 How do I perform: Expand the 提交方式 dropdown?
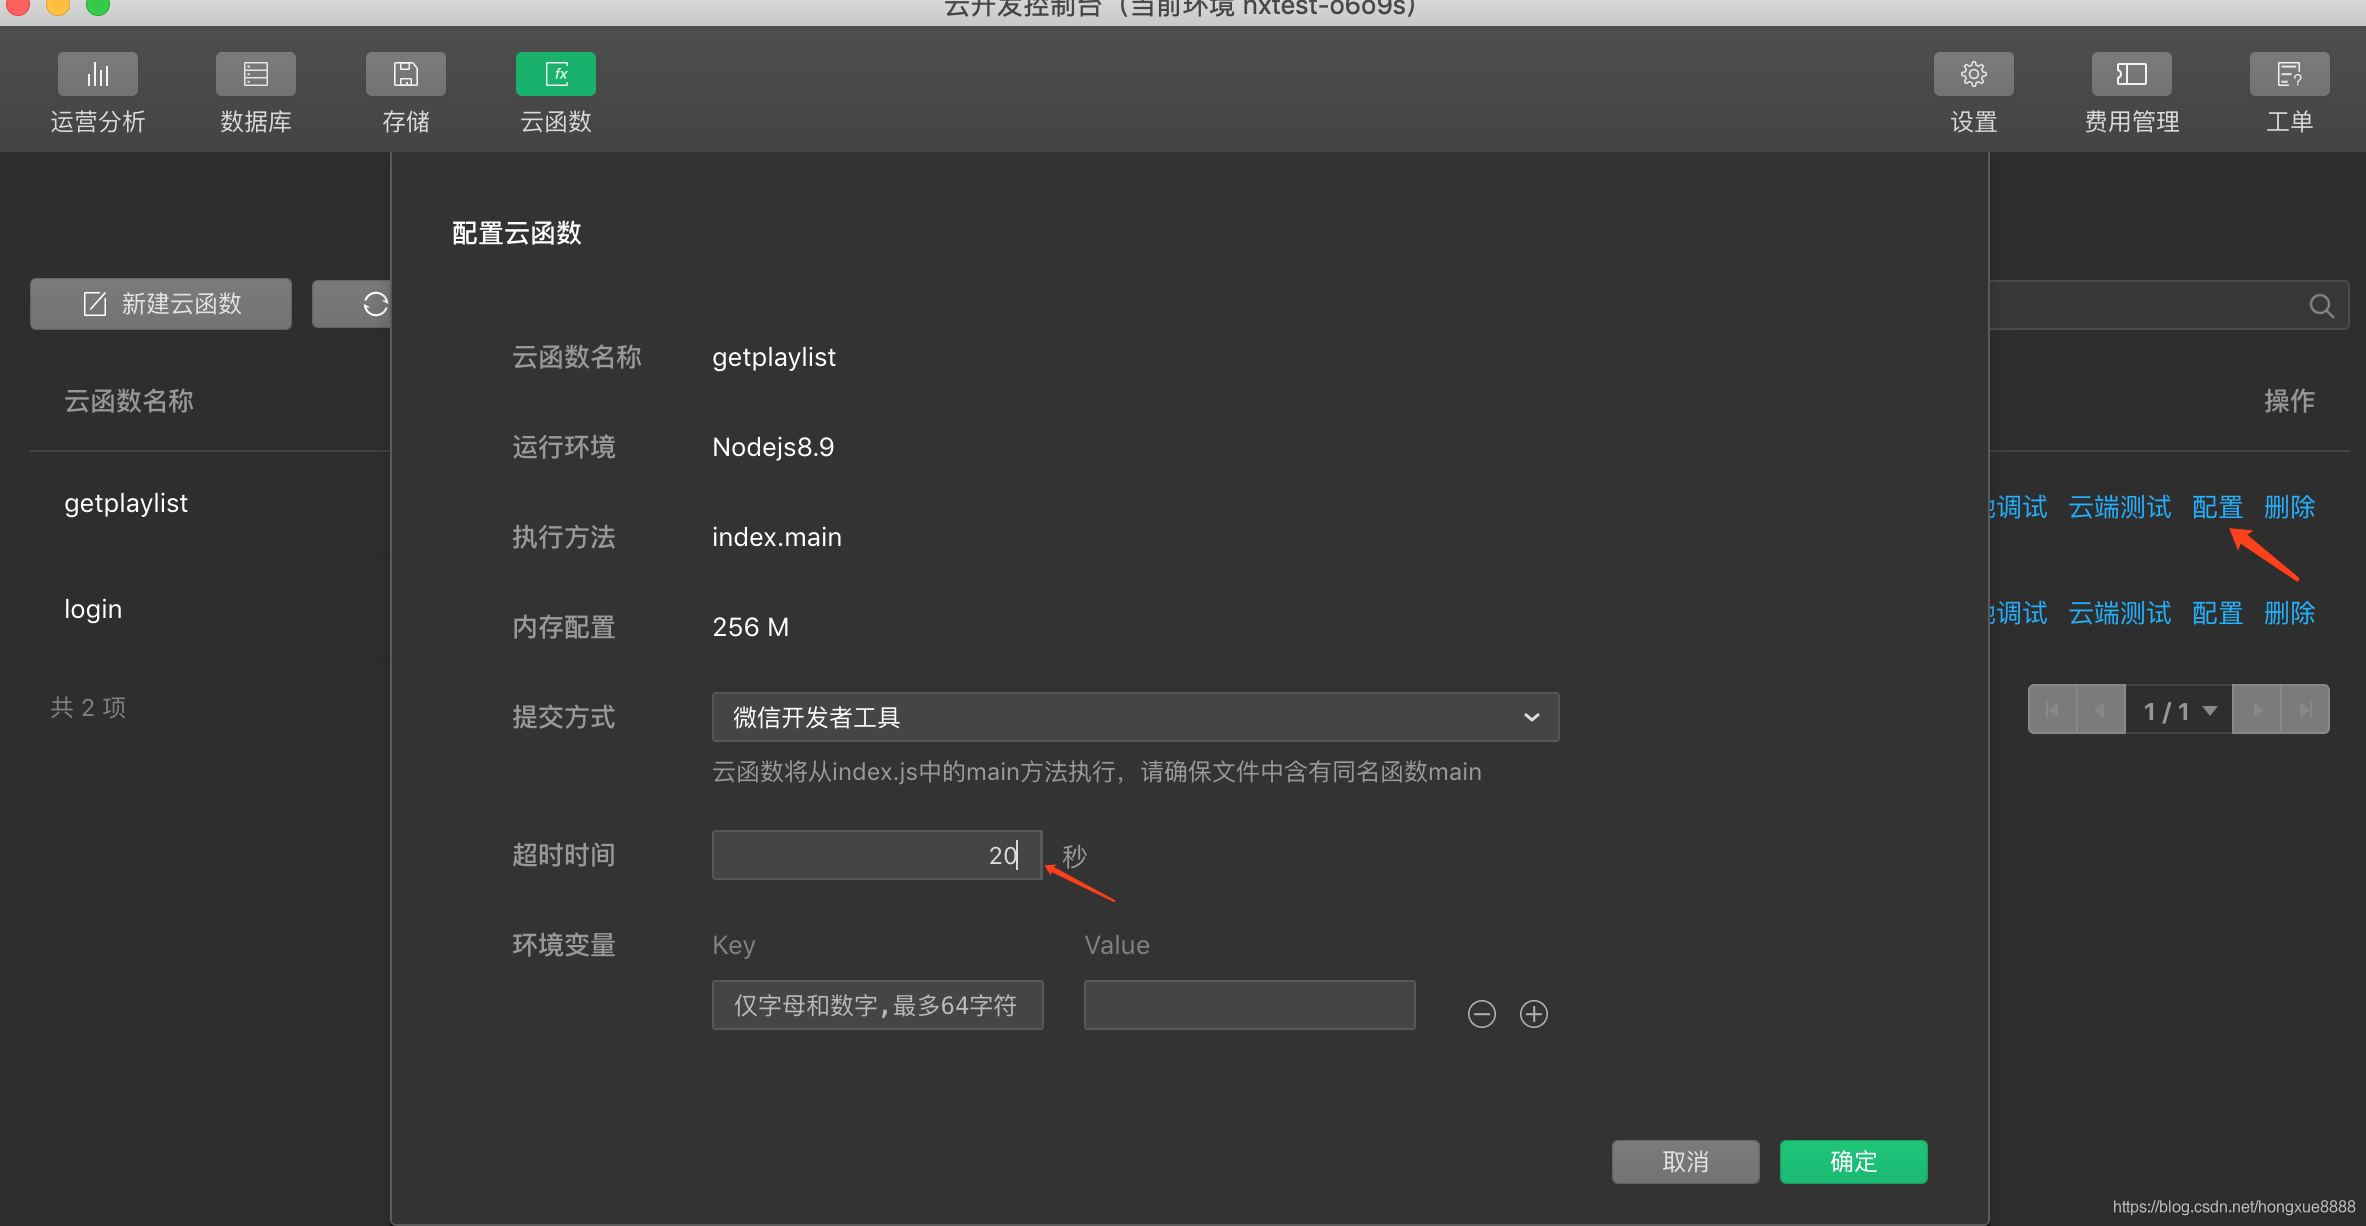pos(1135,717)
